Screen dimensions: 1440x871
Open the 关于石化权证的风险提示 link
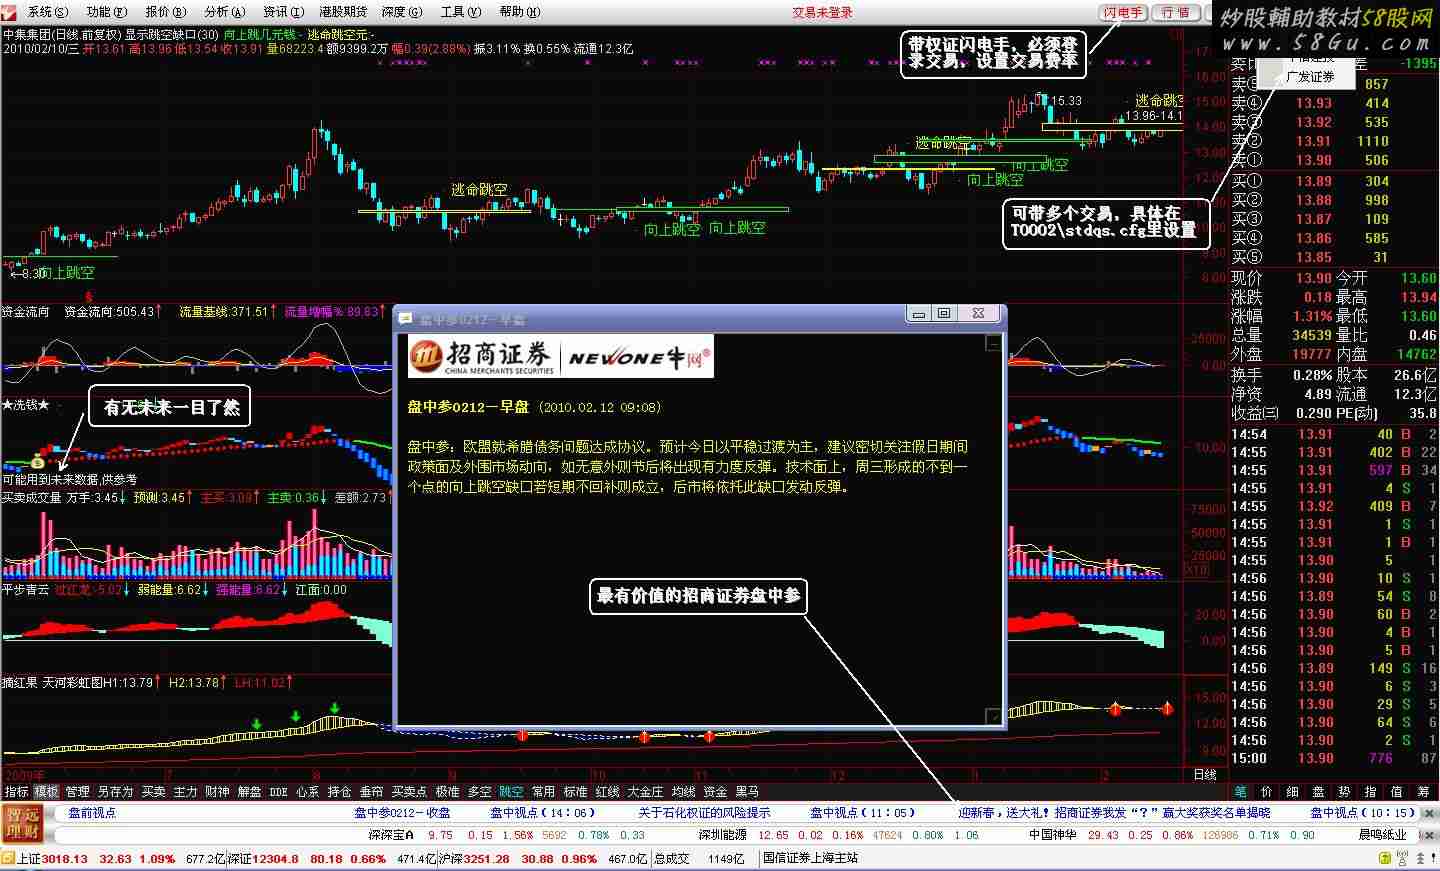[x=704, y=813]
